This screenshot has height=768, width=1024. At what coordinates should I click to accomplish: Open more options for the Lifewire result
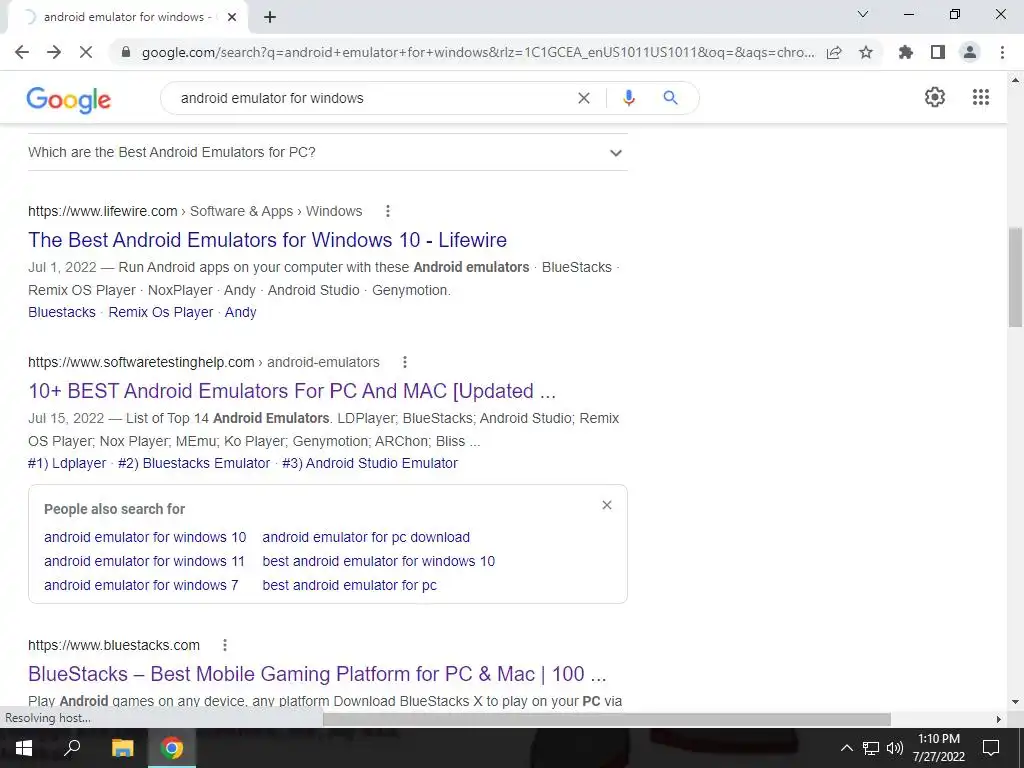click(387, 211)
